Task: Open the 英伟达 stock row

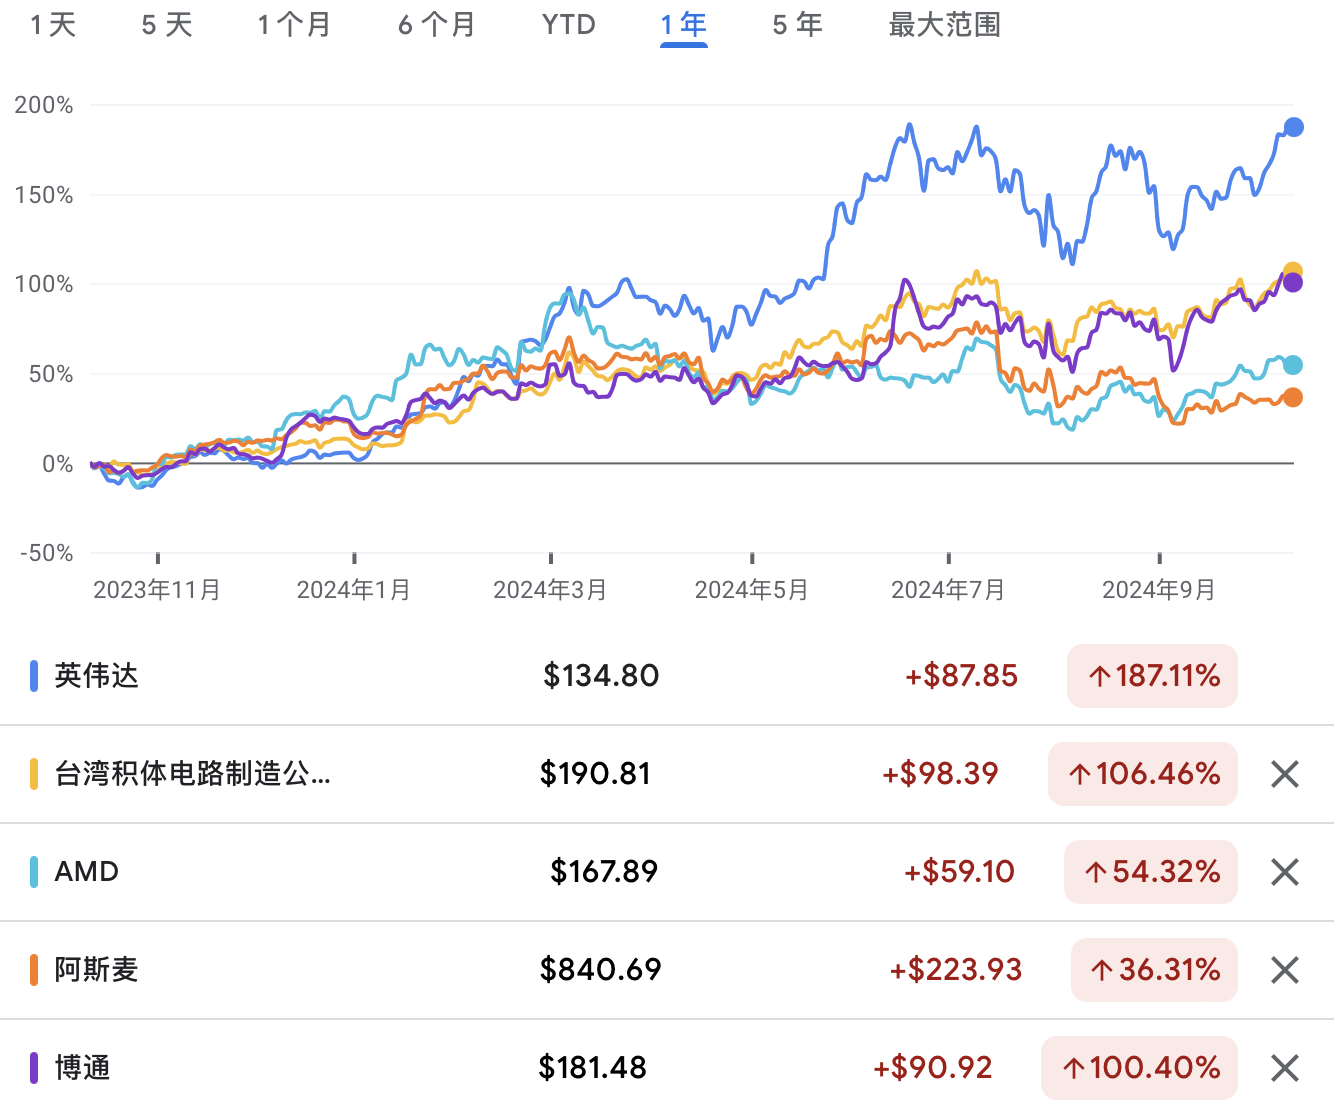Action: (x=667, y=676)
